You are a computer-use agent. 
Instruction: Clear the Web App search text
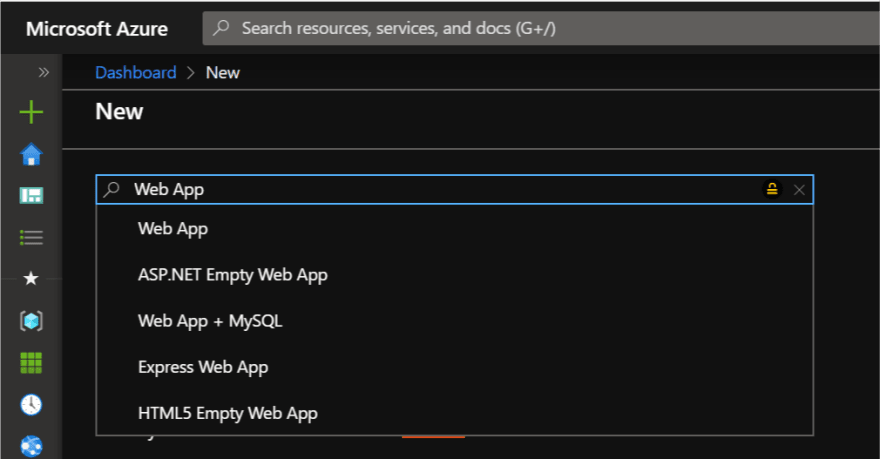coord(799,190)
